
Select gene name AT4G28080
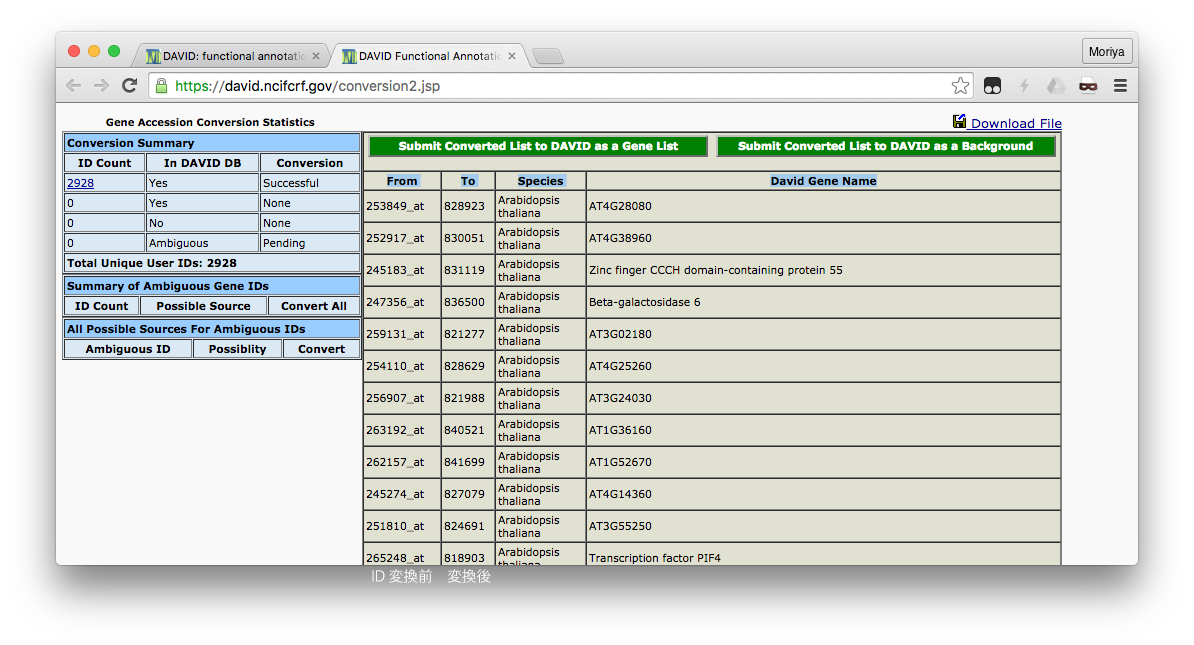[x=620, y=206]
